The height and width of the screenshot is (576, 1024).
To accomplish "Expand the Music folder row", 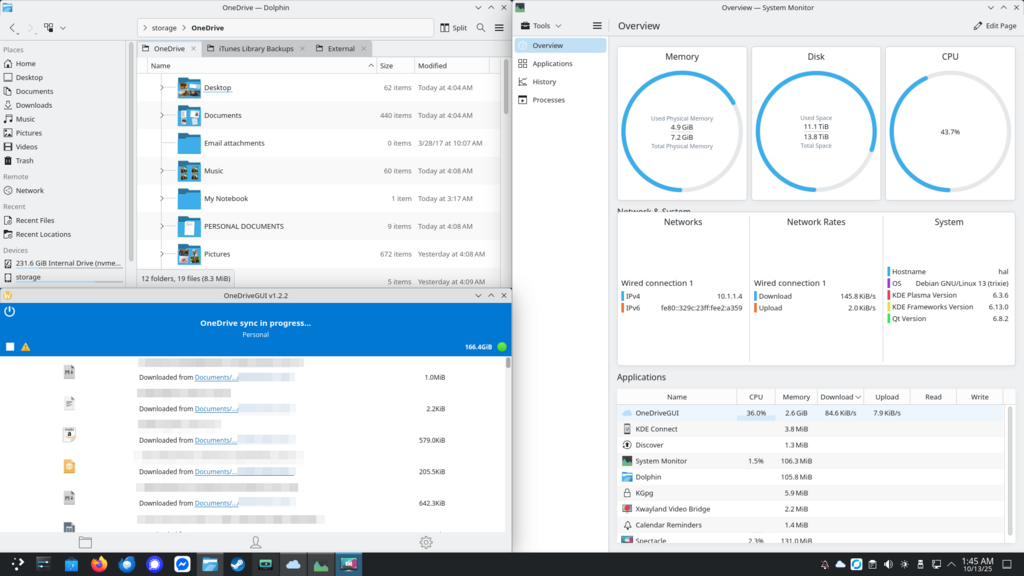I will tap(162, 170).
